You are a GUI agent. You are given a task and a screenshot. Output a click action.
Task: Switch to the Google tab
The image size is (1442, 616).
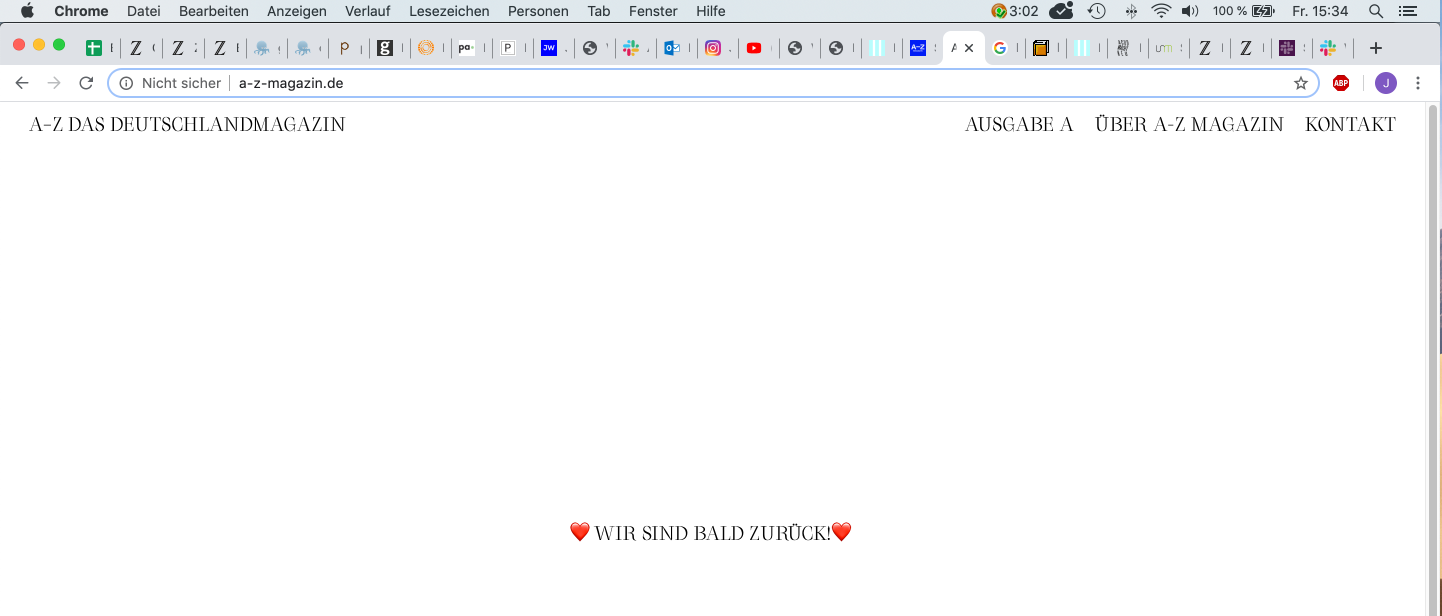999,48
